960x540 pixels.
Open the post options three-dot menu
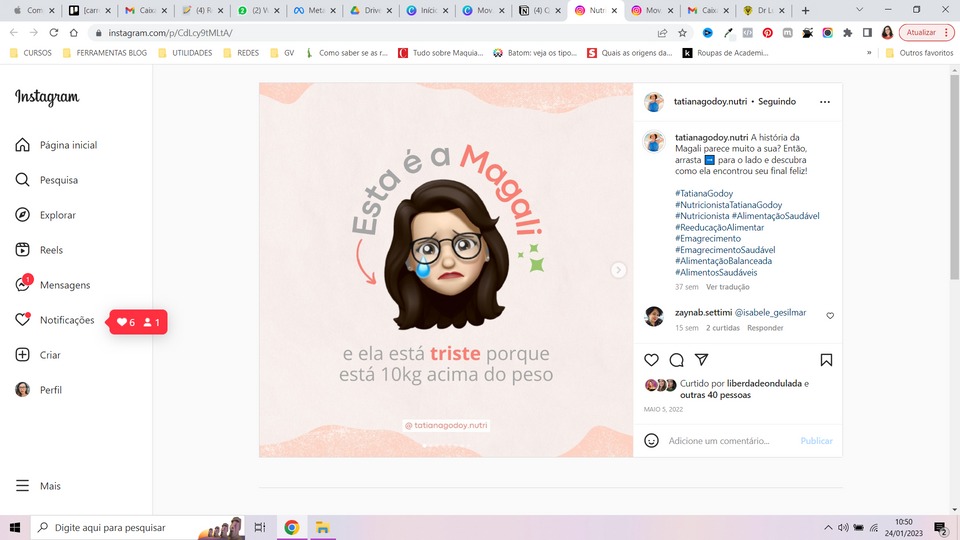pyautogui.click(x=824, y=102)
